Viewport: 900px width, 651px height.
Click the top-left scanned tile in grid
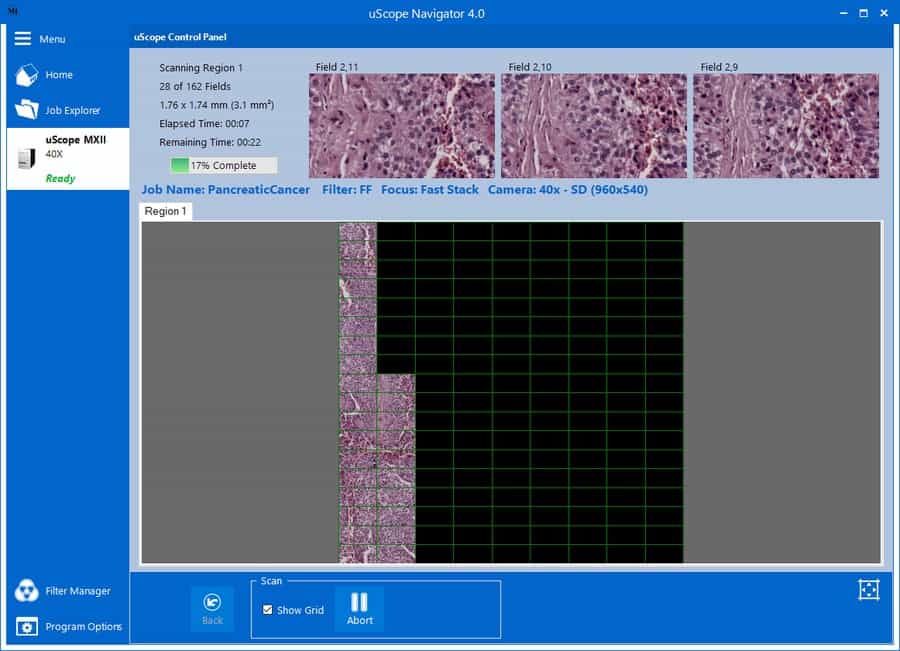(357, 232)
